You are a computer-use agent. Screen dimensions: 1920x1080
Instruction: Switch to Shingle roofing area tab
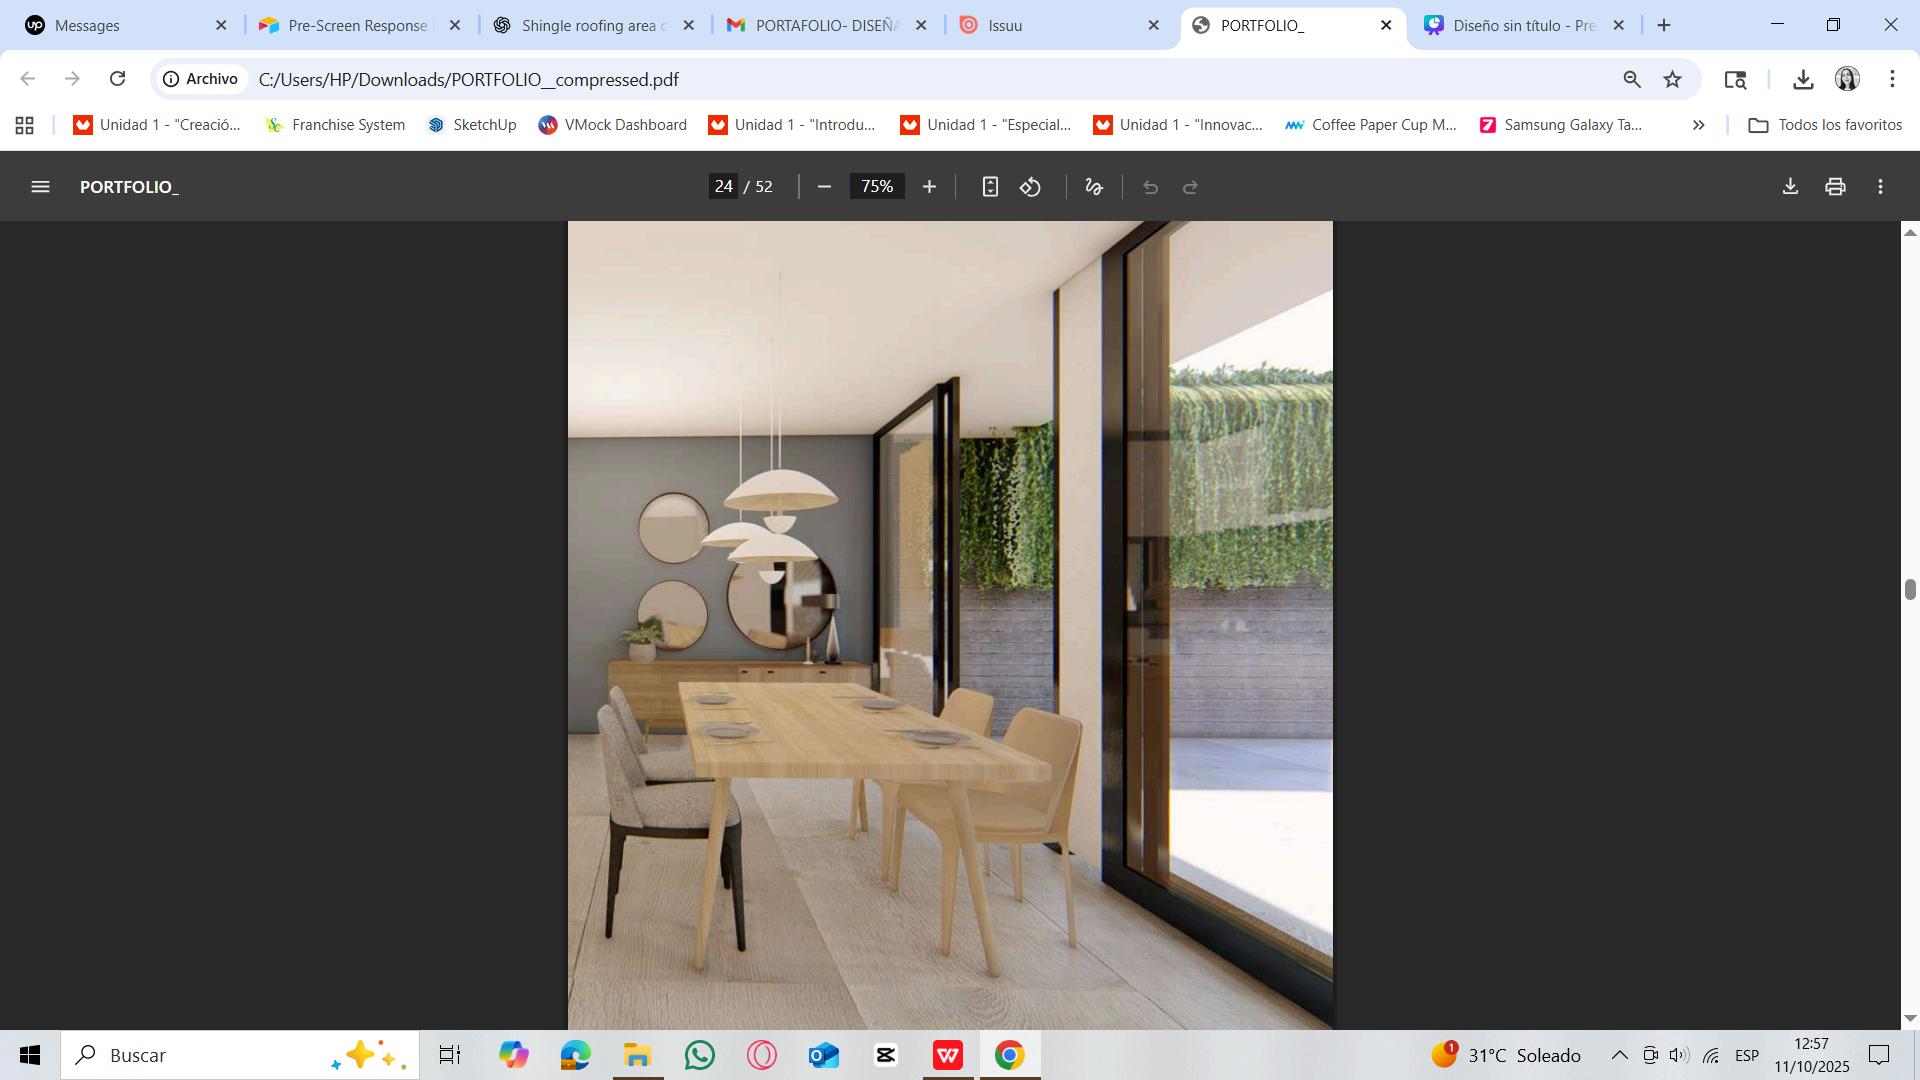(592, 25)
